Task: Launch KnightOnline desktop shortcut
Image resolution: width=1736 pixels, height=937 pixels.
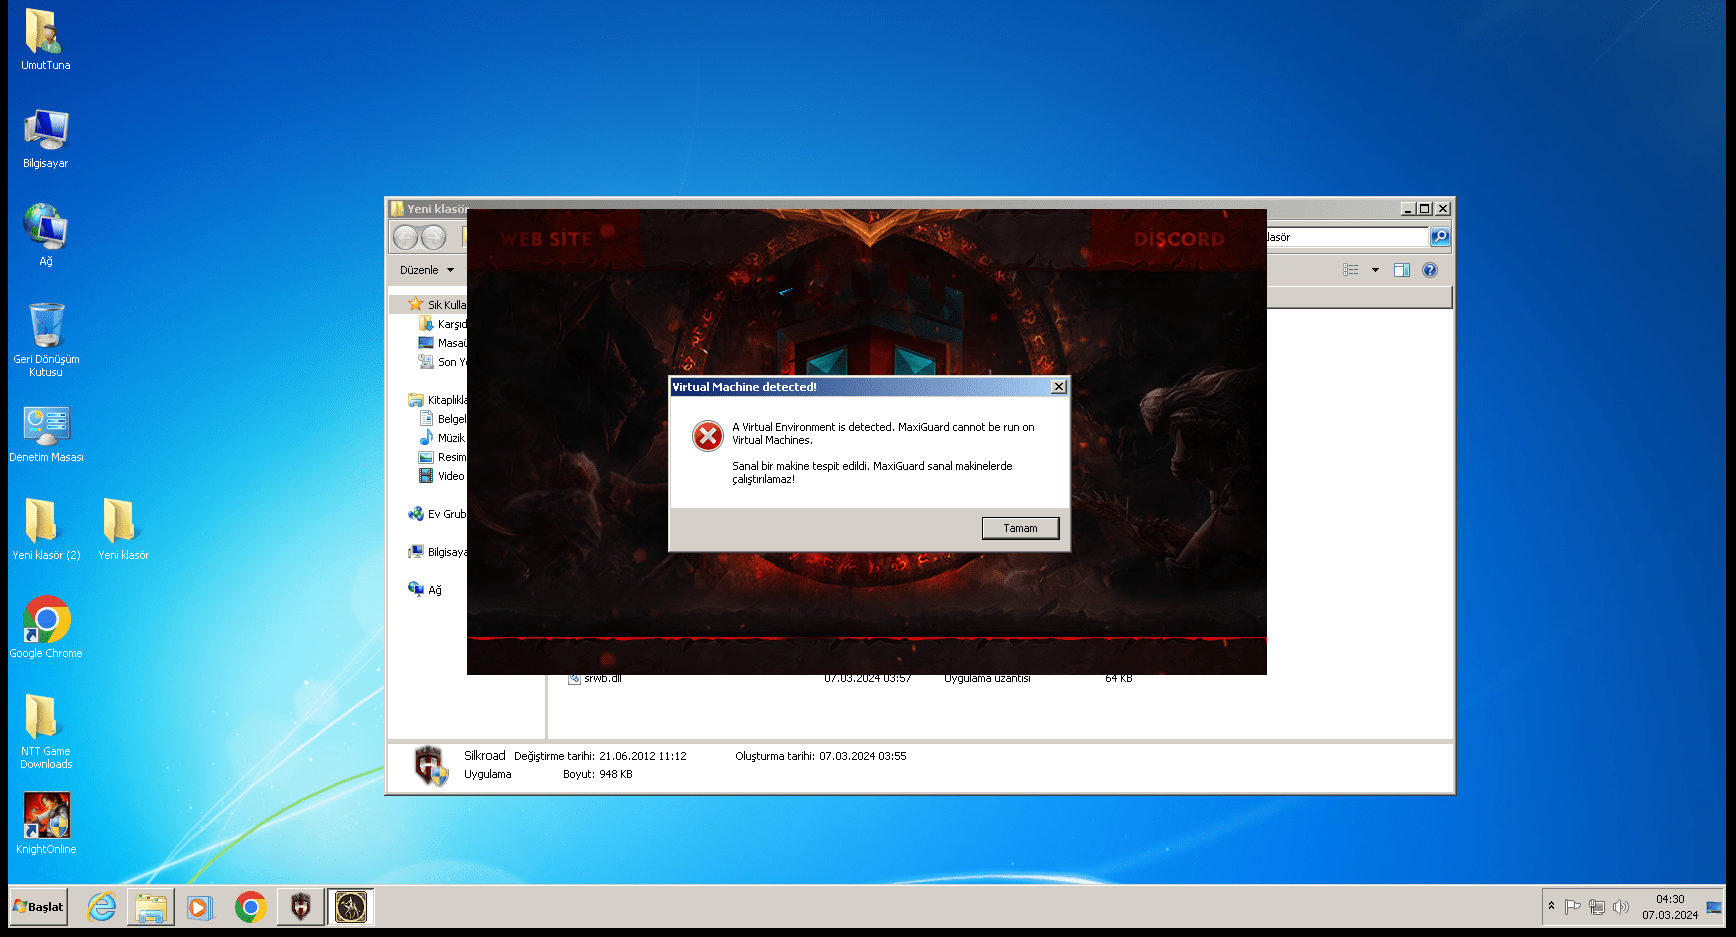Action: pyautogui.click(x=45, y=823)
